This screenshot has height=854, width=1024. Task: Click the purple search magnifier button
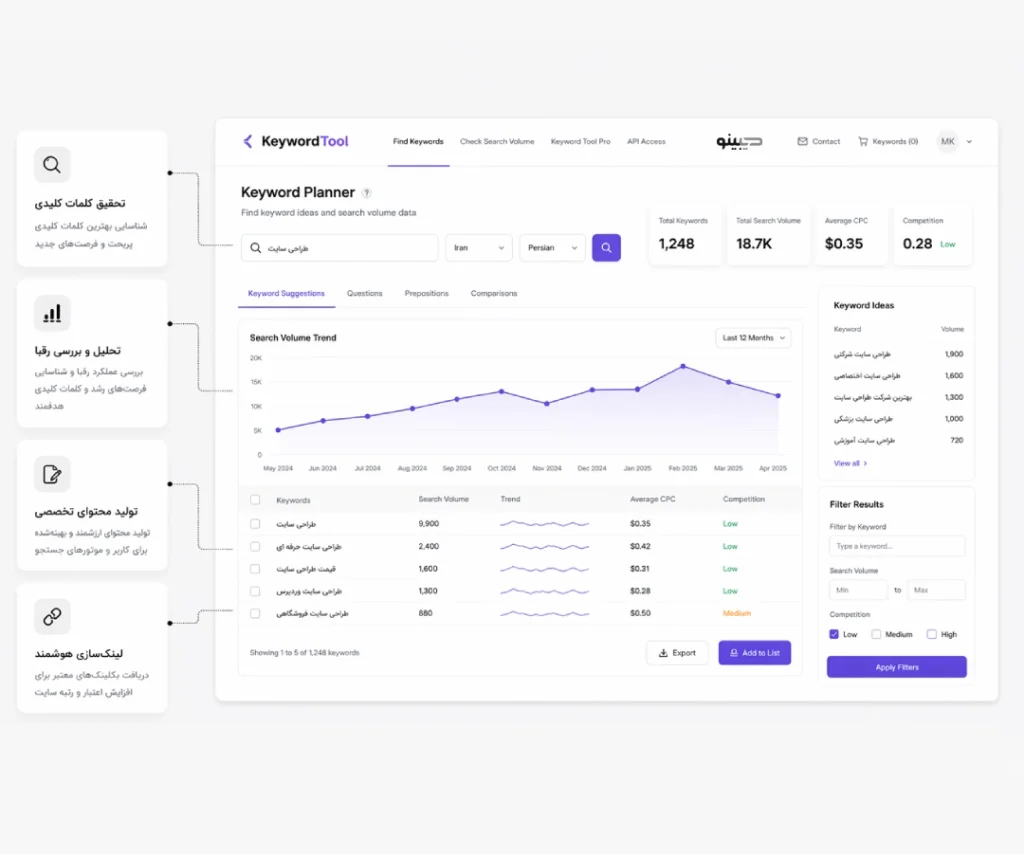[606, 247]
